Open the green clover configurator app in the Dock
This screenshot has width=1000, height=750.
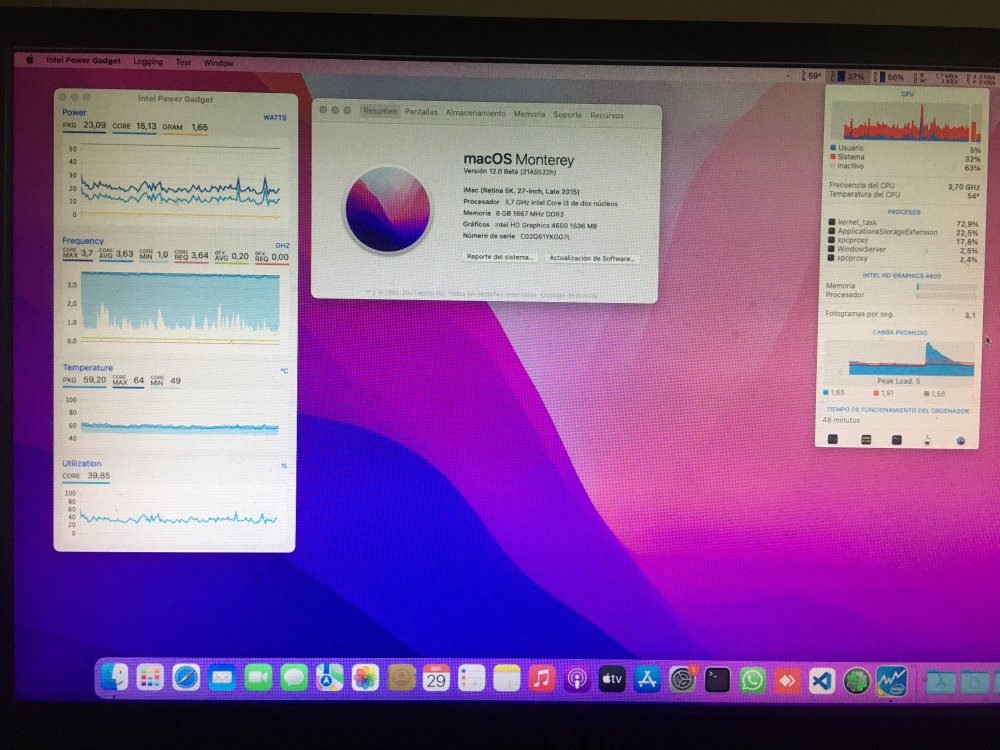tap(857, 681)
